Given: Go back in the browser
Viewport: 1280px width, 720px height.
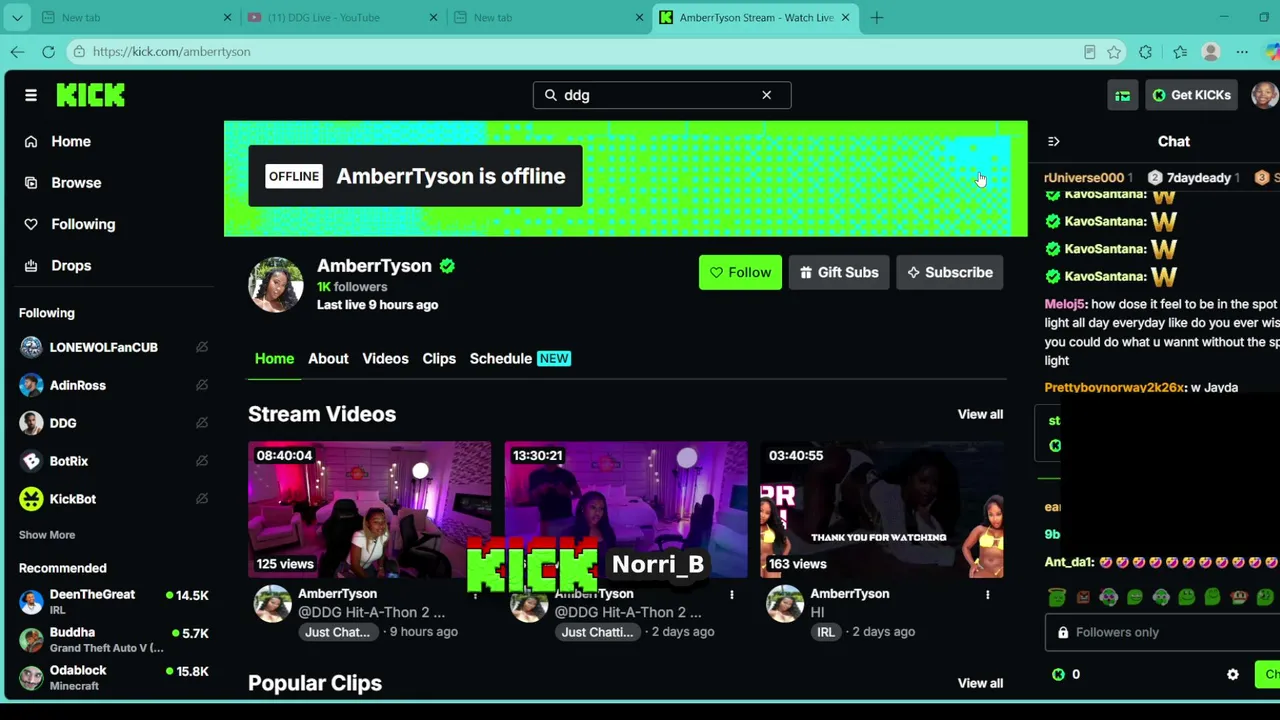Looking at the screenshot, I should pos(17,52).
